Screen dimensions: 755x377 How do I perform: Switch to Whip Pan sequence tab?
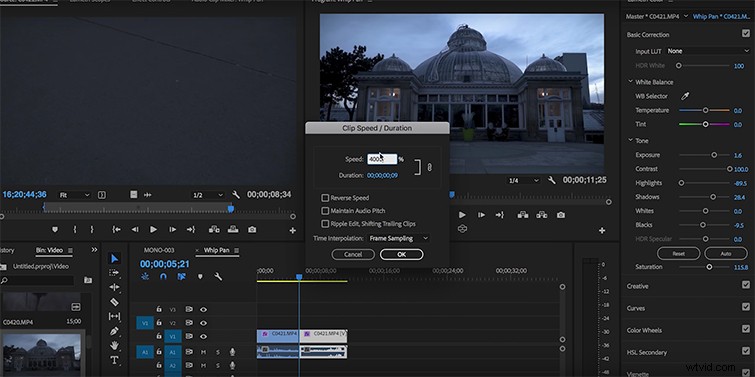[x=217, y=250]
